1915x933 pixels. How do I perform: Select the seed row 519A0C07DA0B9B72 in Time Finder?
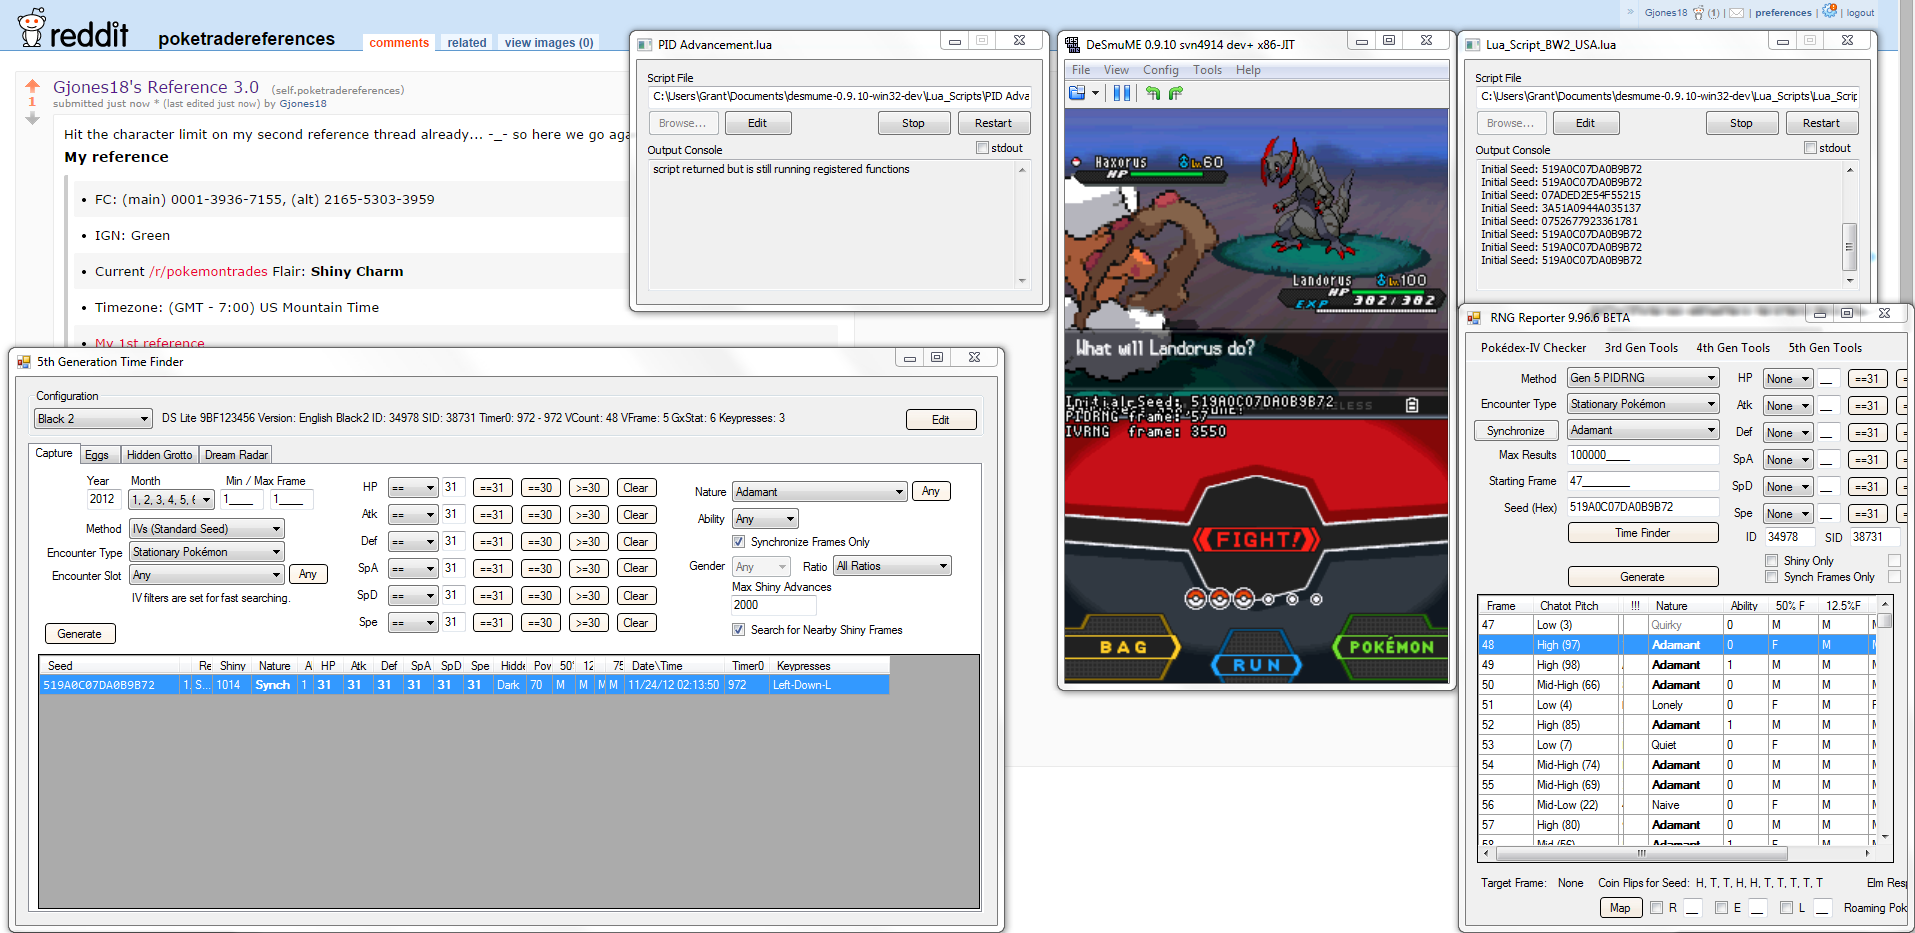pos(464,685)
